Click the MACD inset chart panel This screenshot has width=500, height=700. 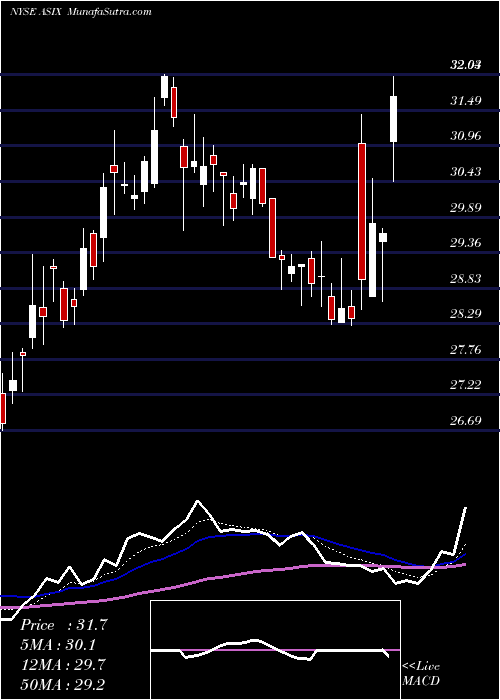pyautogui.click(x=275, y=650)
